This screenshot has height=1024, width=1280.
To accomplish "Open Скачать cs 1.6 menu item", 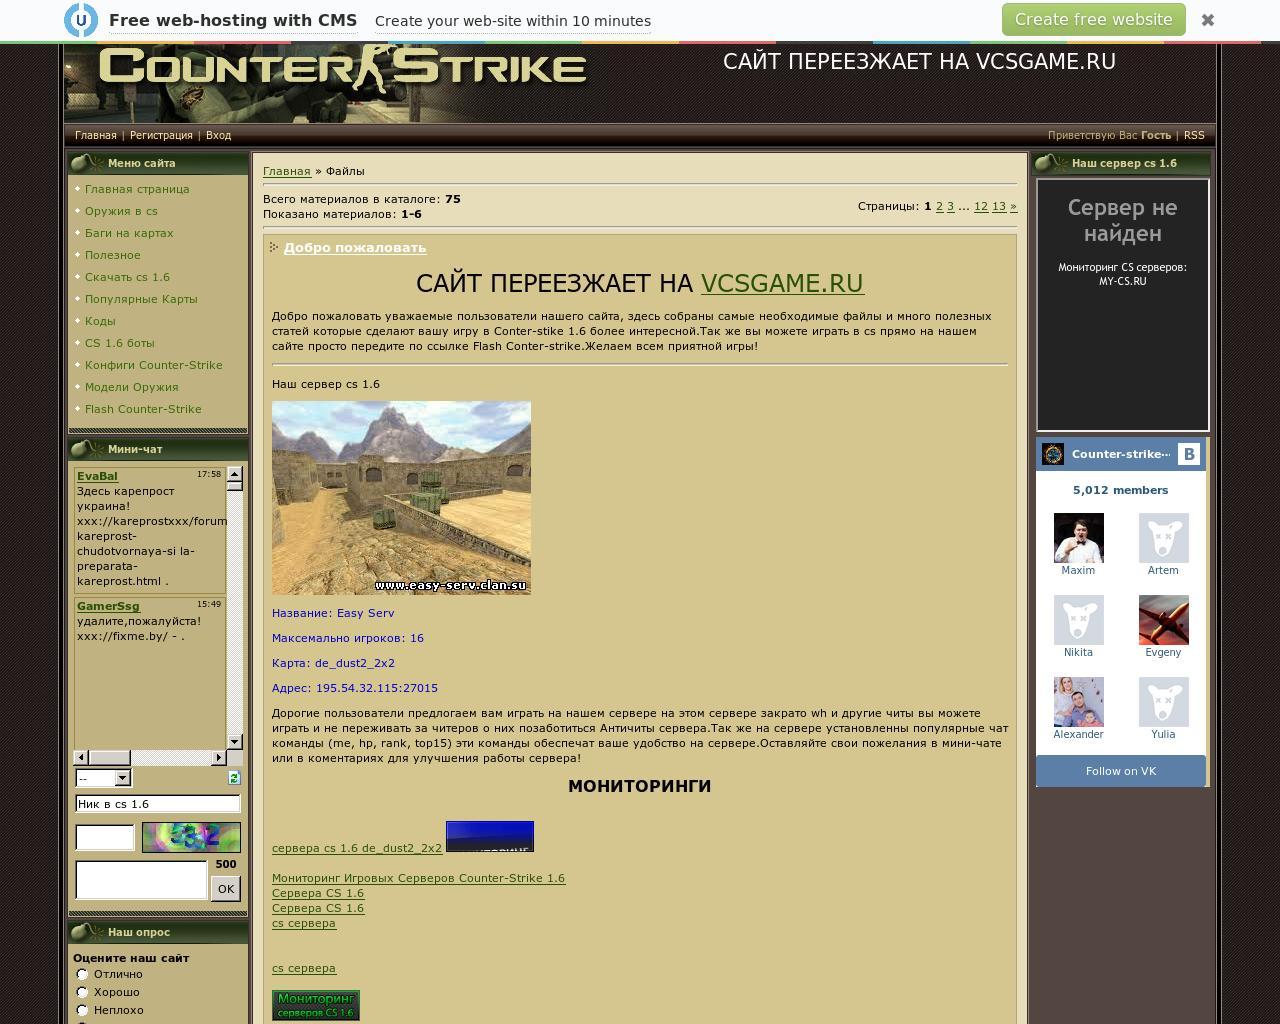I will (127, 277).
